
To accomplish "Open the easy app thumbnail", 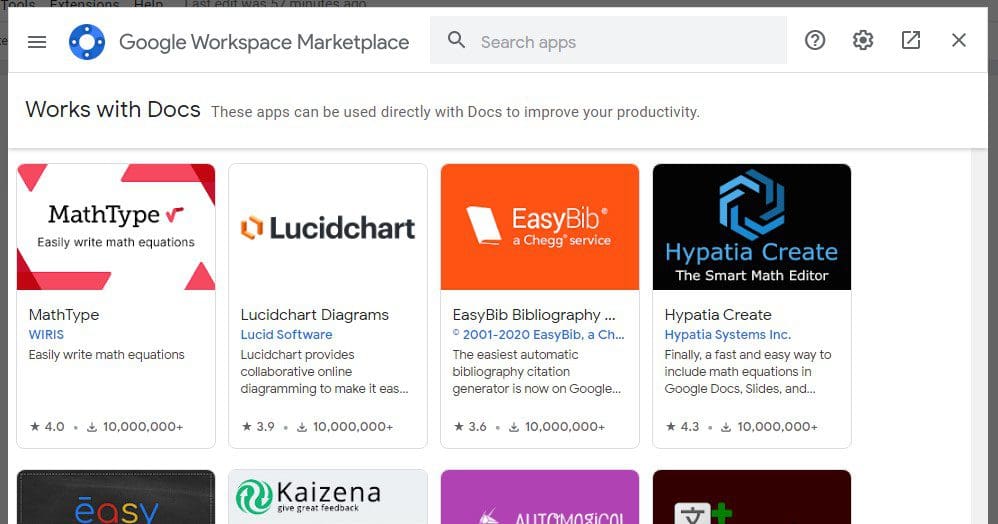I will coord(116,497).
